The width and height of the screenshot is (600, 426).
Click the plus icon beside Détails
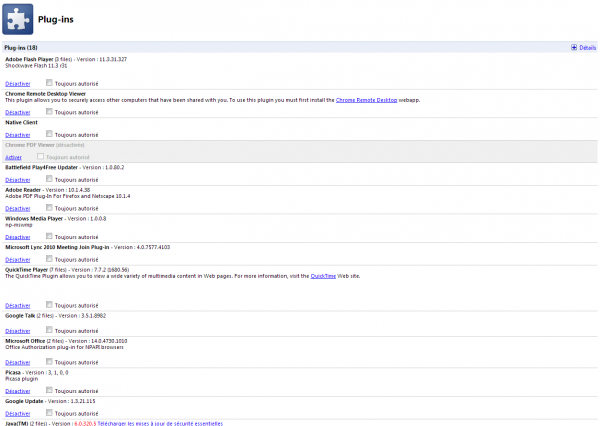574,47
